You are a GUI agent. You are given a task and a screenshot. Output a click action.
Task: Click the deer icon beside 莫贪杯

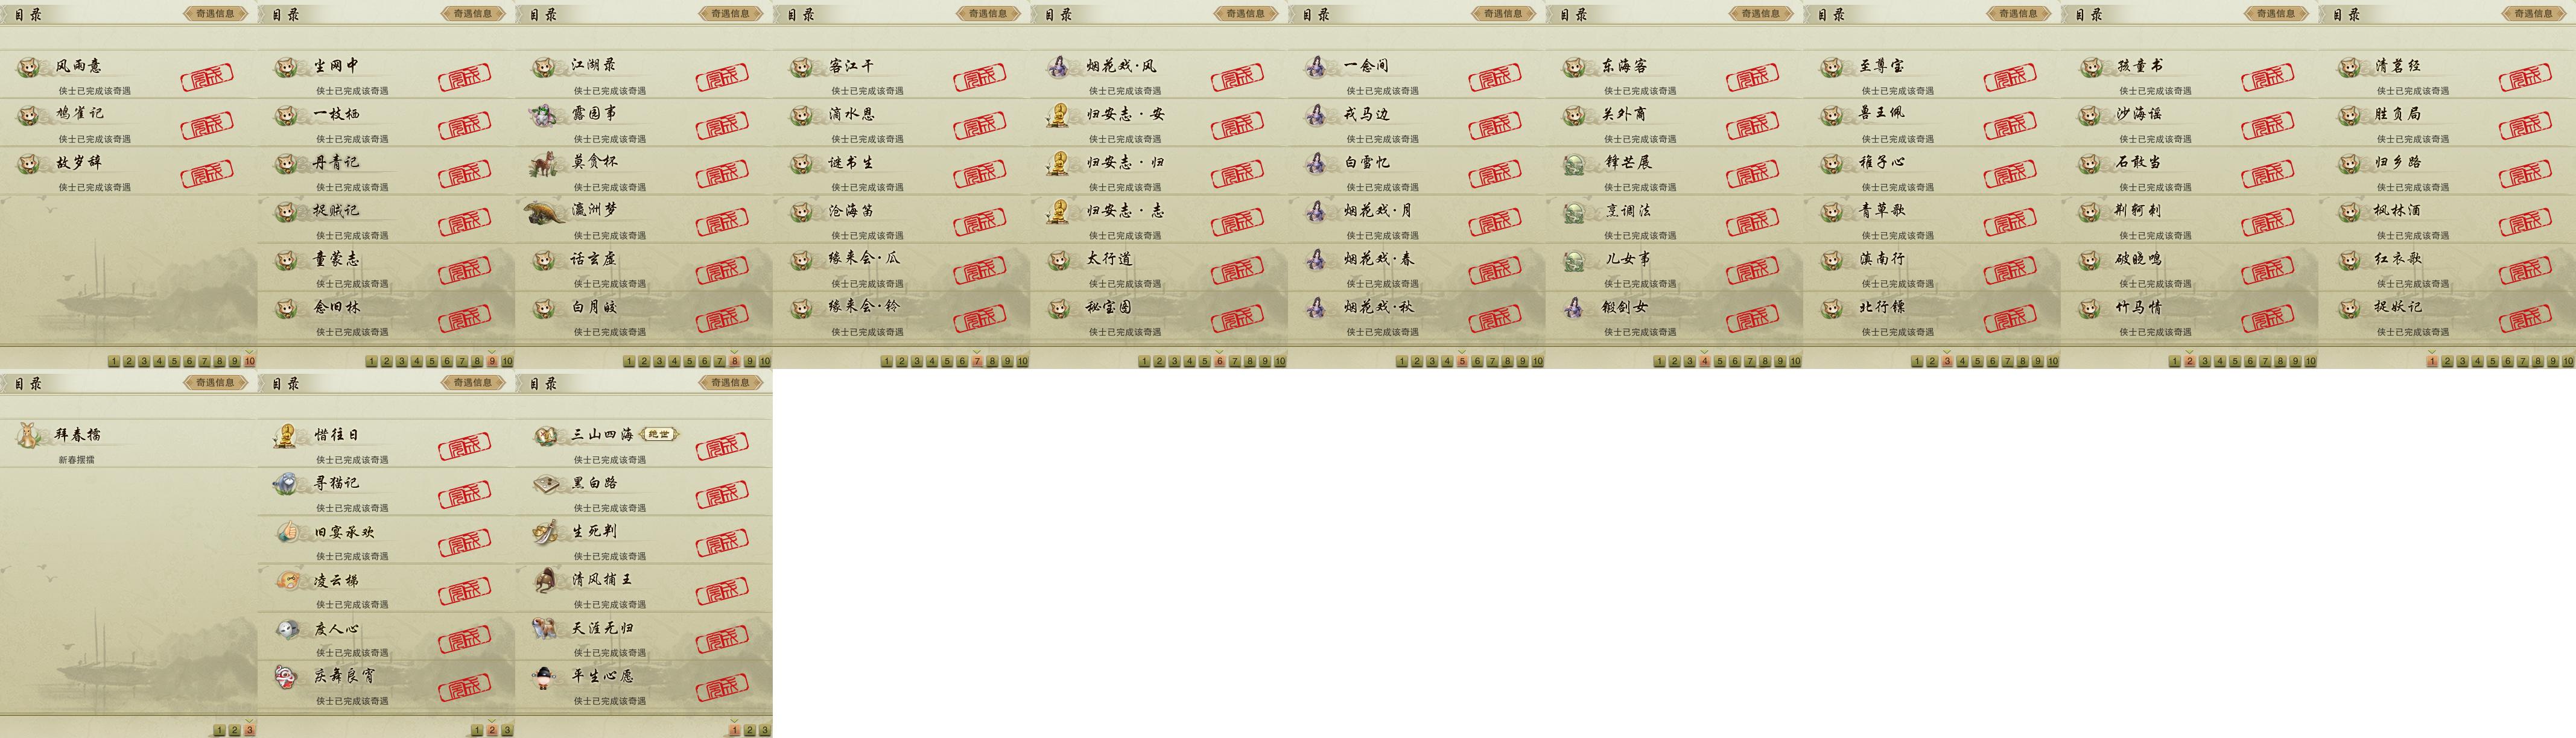tap(545, 163)
